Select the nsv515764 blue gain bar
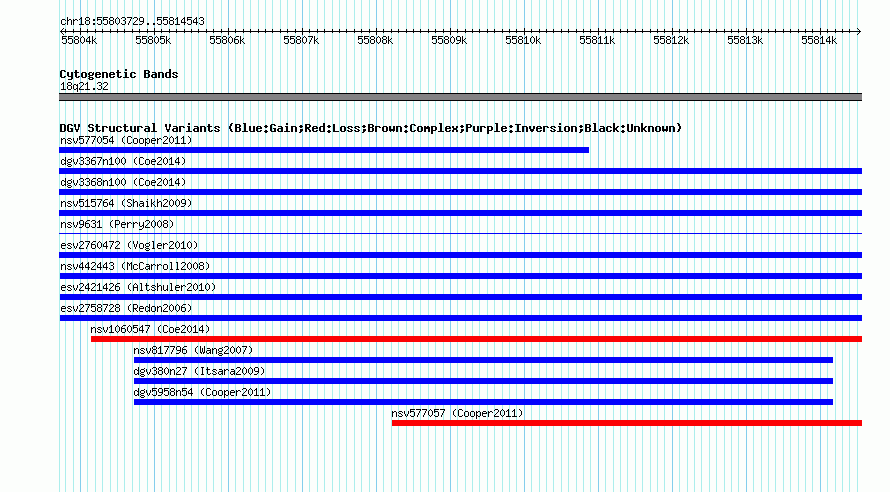The width and height of the screenshot is (890, 492). 460,213
